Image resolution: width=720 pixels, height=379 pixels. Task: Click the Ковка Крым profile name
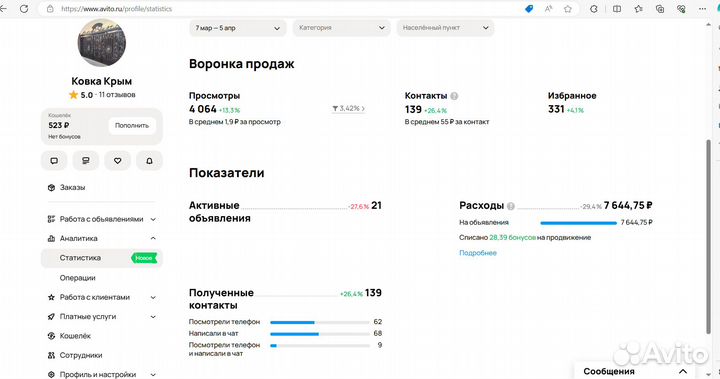point(101,81)
